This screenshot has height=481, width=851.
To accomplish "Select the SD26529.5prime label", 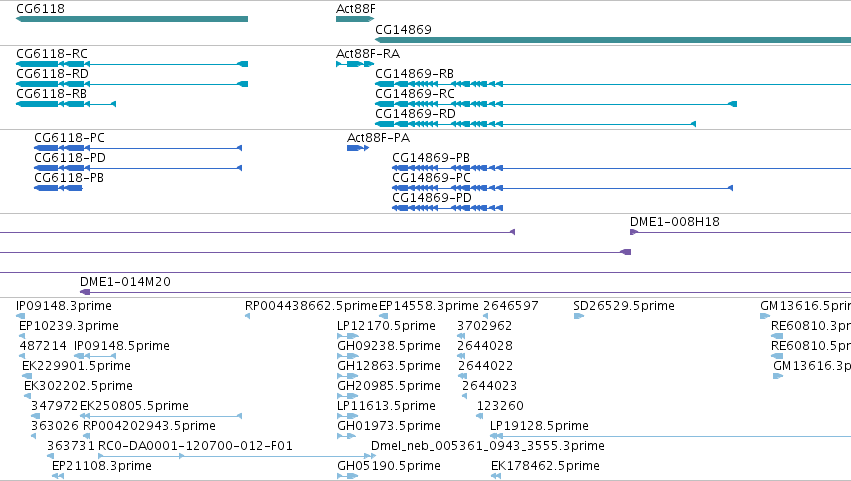I will pyautogui.click(x=624, y=306).
